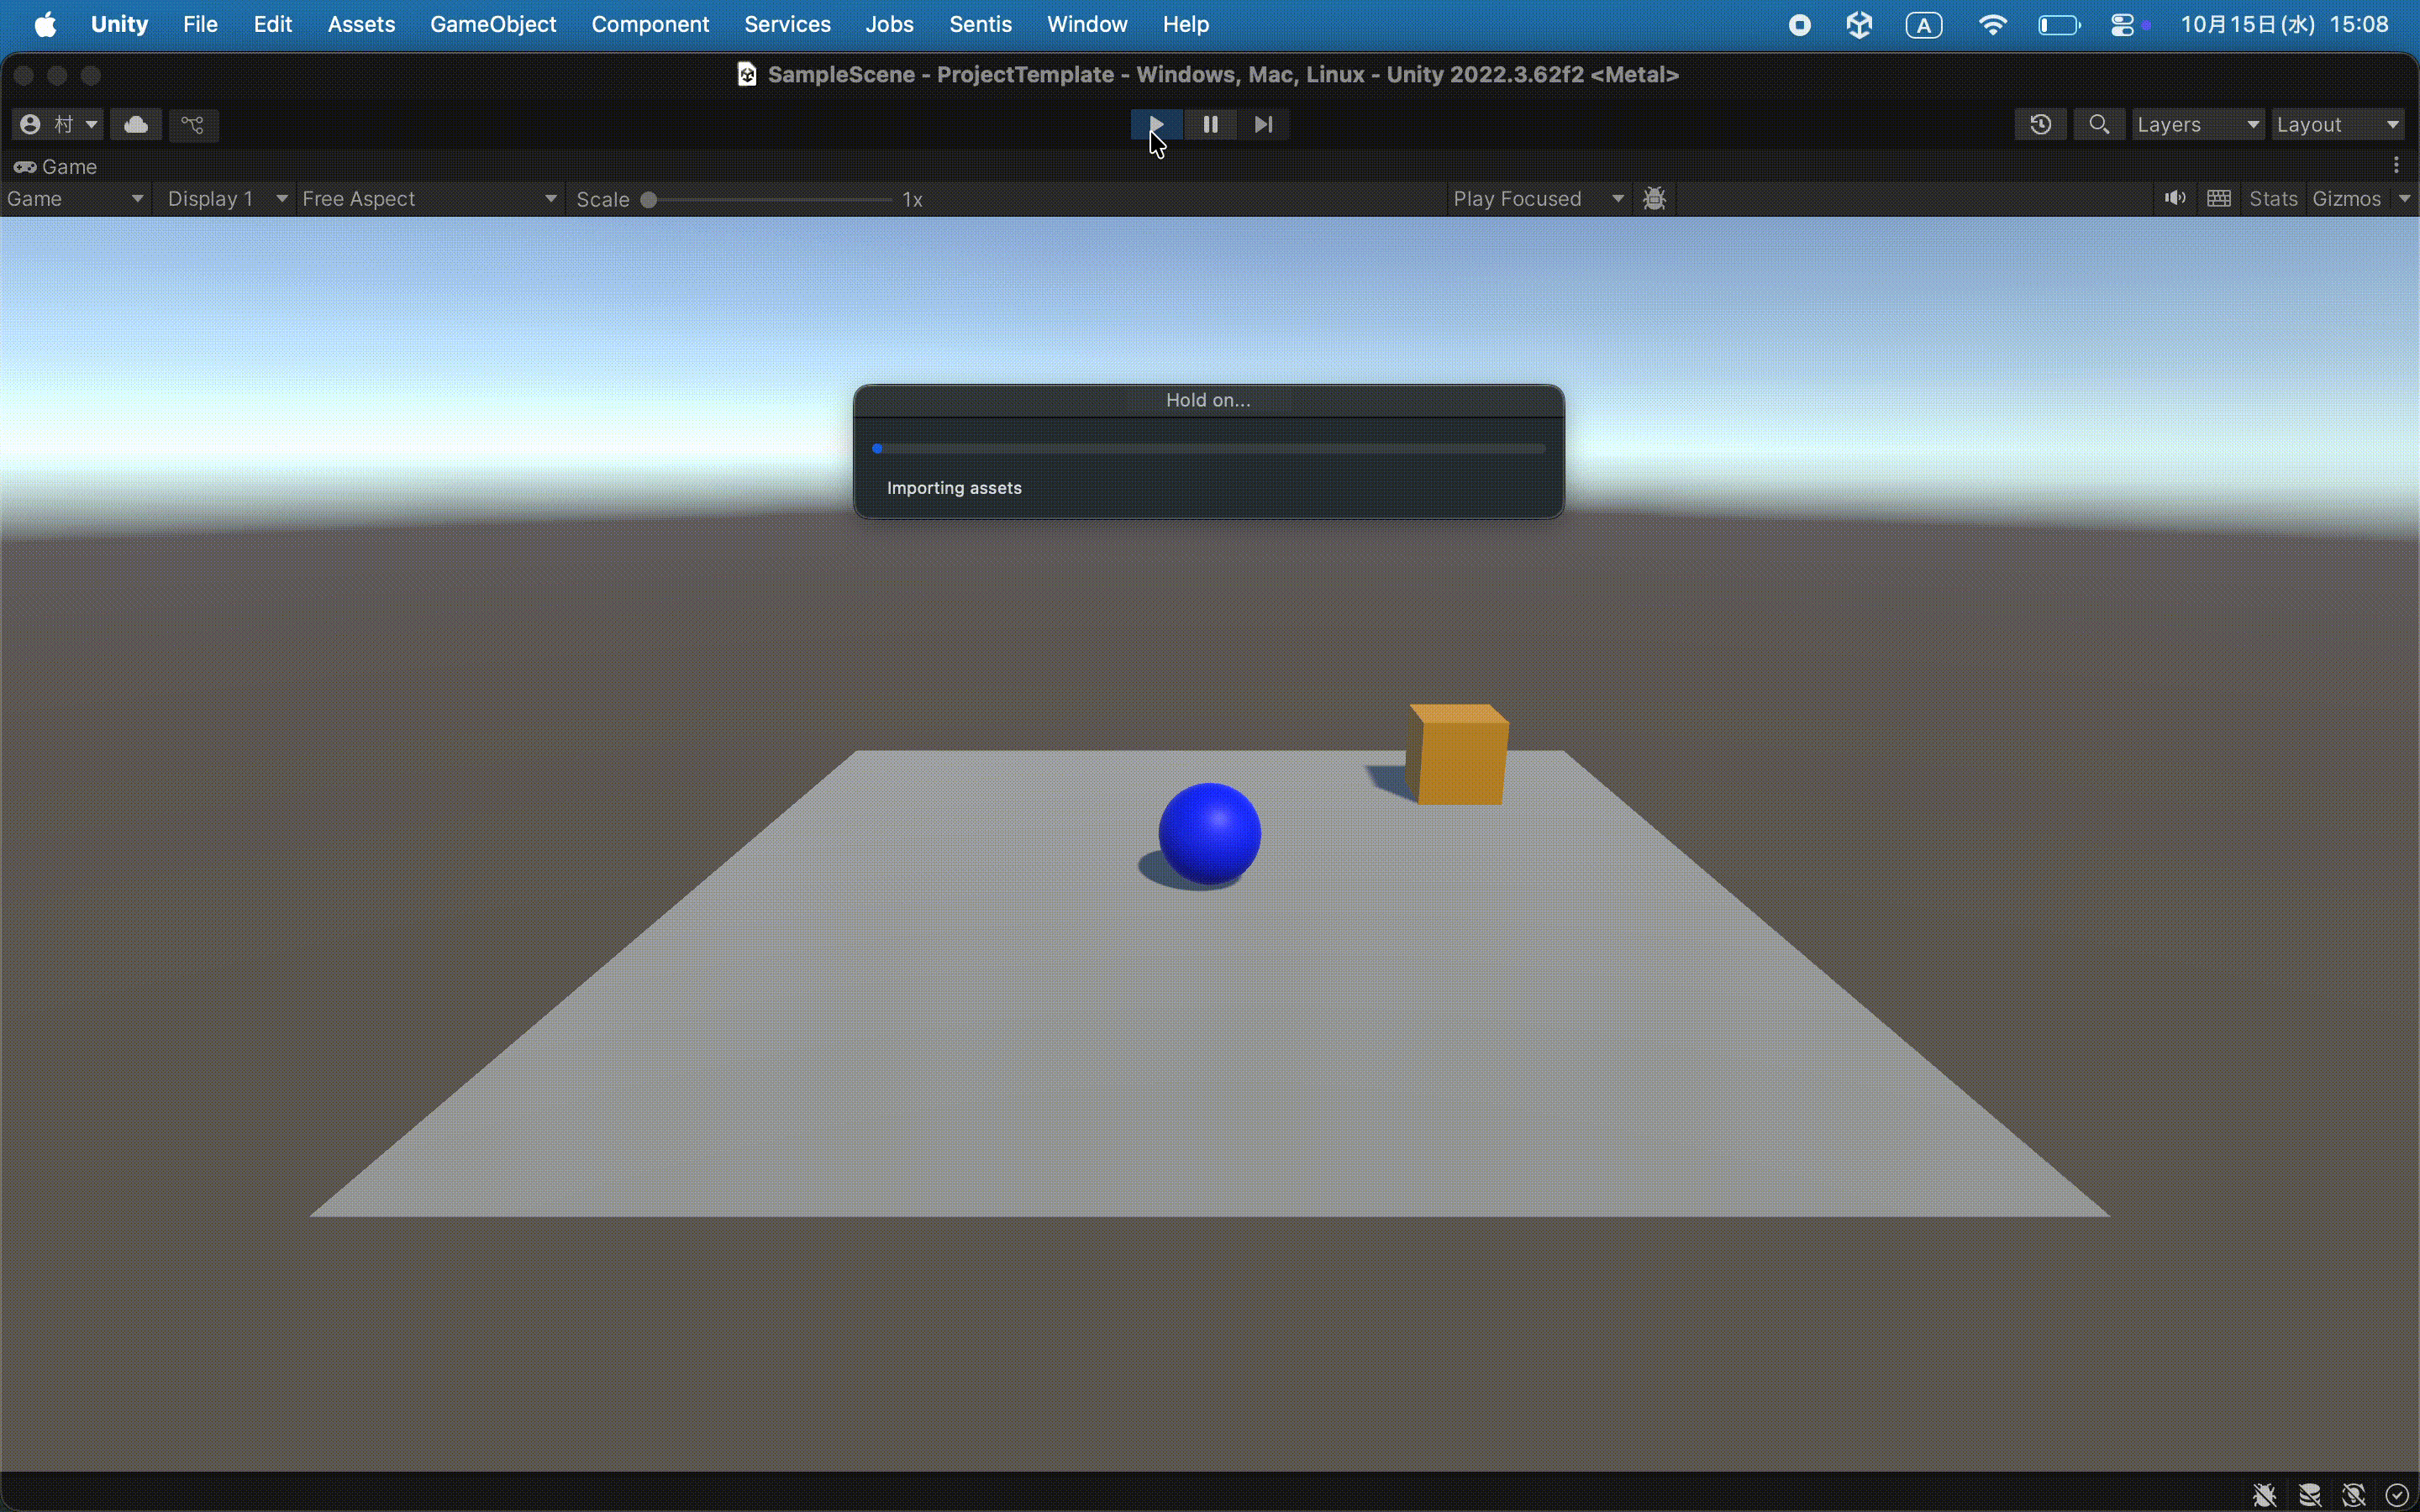Open the version control icon
Viewport: 2420px width, 1512px height.
pos(193,124)
